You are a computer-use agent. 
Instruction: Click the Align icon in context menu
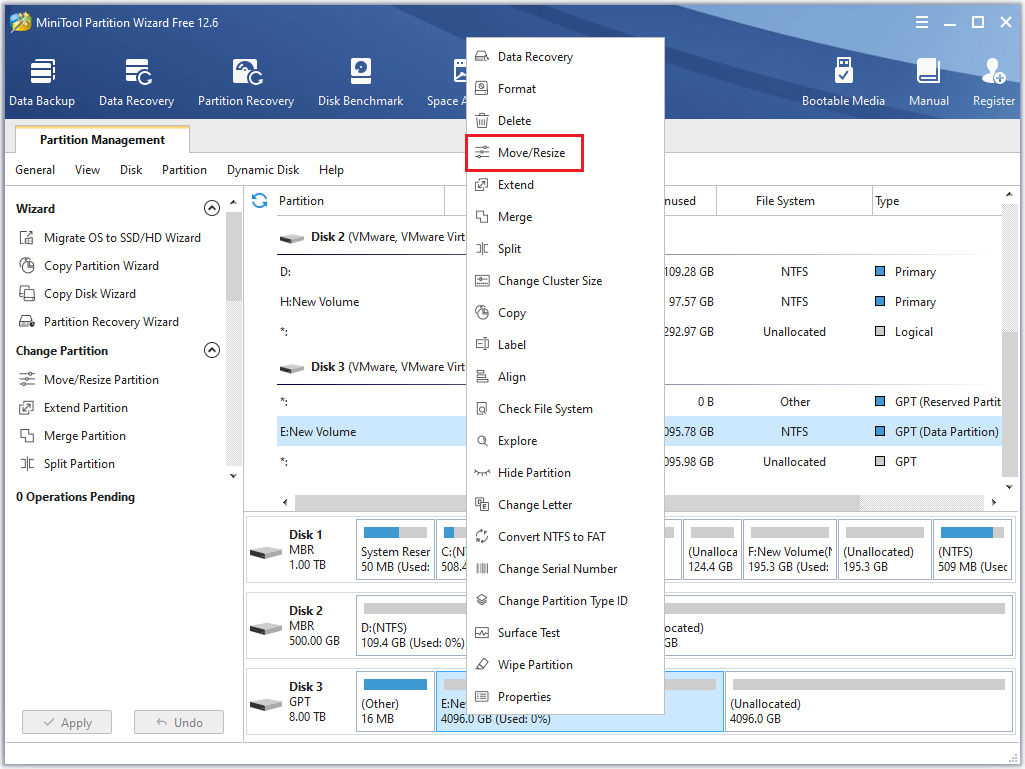coord(482,377)
